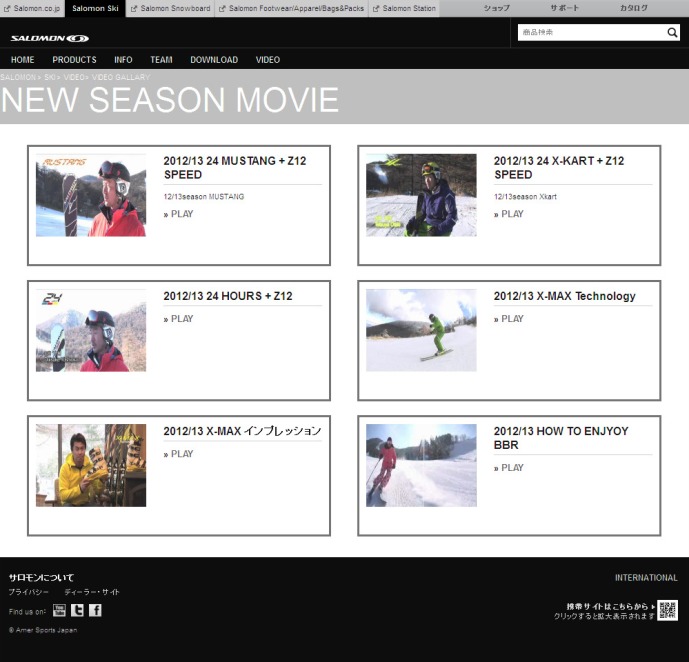This screenshot has width=689, height=662.
Task: Play the X-KART + Z12 SPEED movie
Action: tap(509, 214)
